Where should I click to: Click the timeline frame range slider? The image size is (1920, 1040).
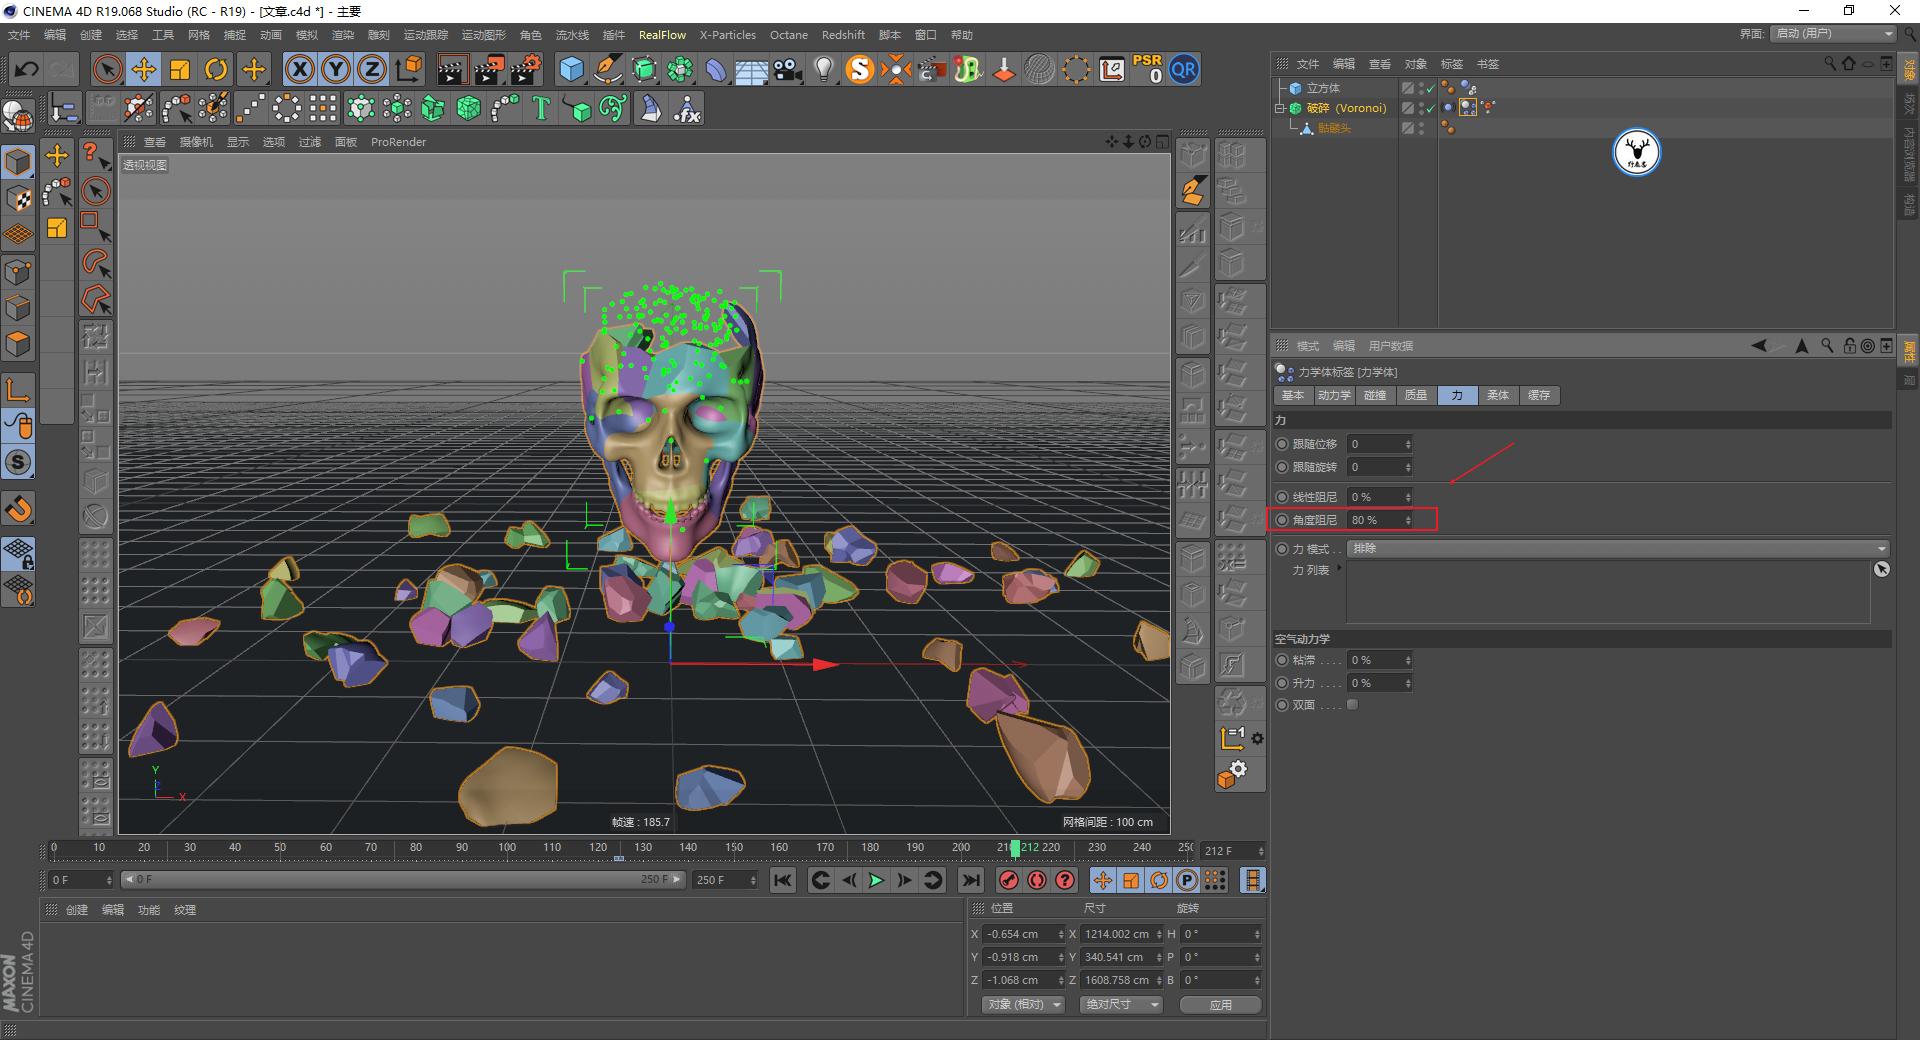(400, 880)
